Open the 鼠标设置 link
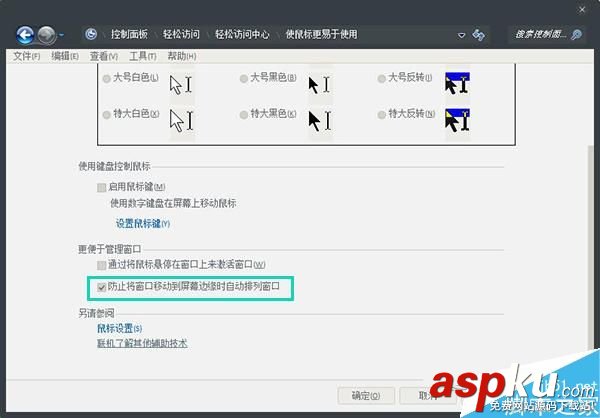Viewport: 600px width, 418px height. coord(119,328)
